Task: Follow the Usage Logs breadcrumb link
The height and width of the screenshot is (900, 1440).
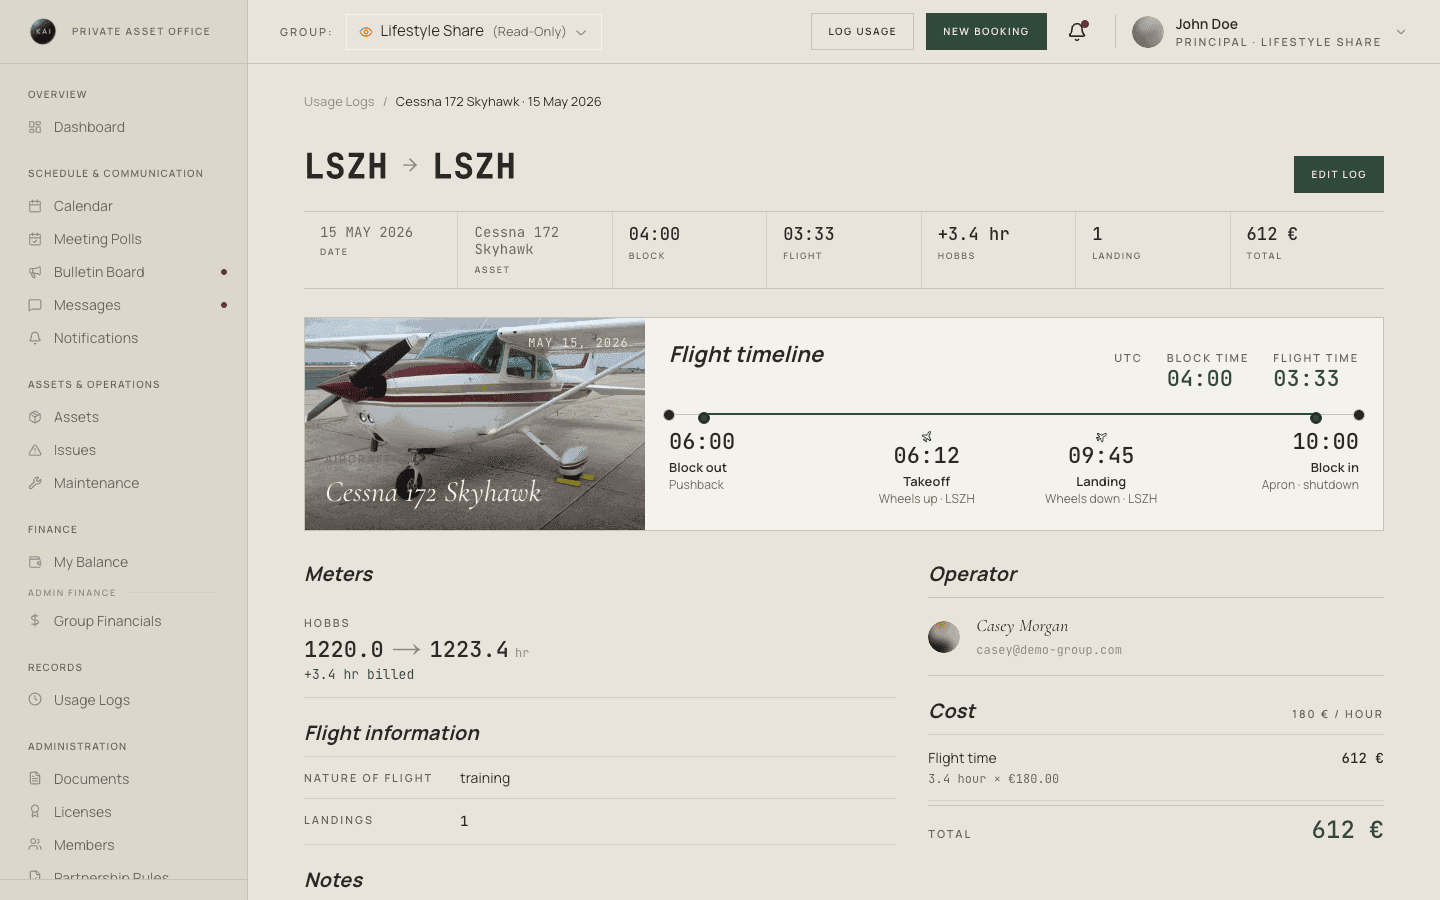Action: pyautogui.click(x=339, y=102)
